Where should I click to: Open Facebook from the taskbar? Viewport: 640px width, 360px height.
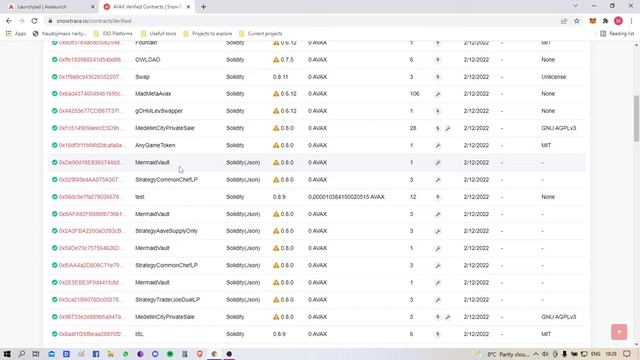[x=96, y=354]
